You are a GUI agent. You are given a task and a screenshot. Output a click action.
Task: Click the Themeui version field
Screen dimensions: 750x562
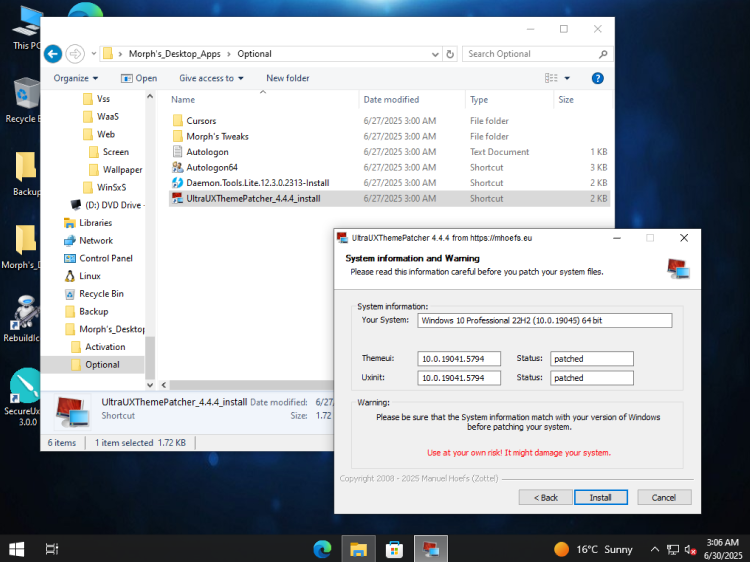click(x=459, y=359)
